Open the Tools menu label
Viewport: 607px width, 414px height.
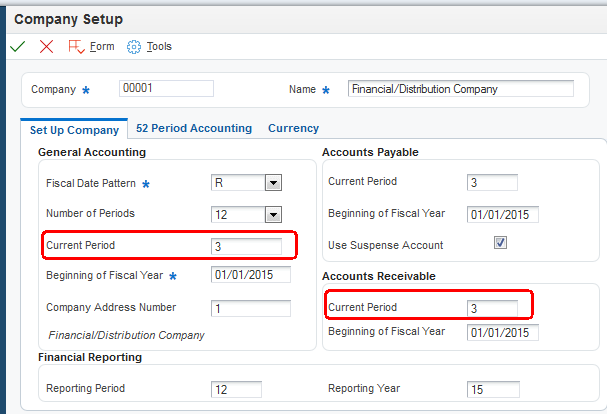[x=159, y=47]
